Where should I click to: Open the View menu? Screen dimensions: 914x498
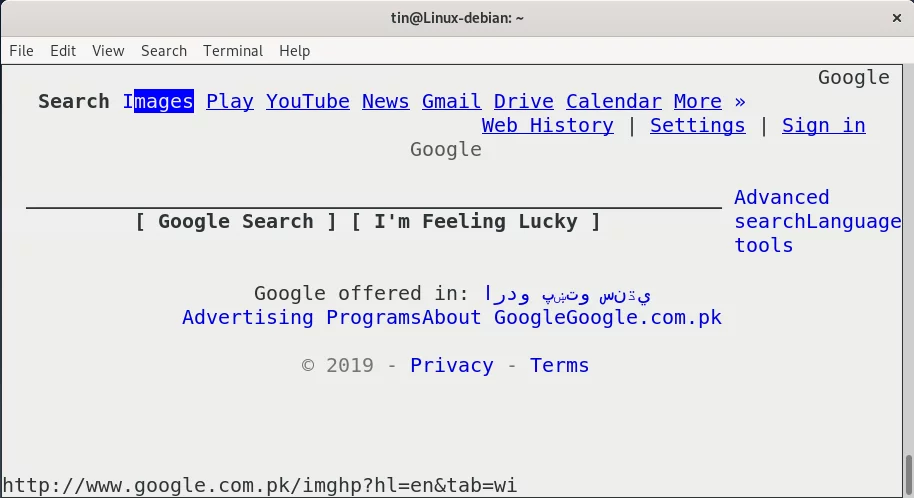coord(108,51)
